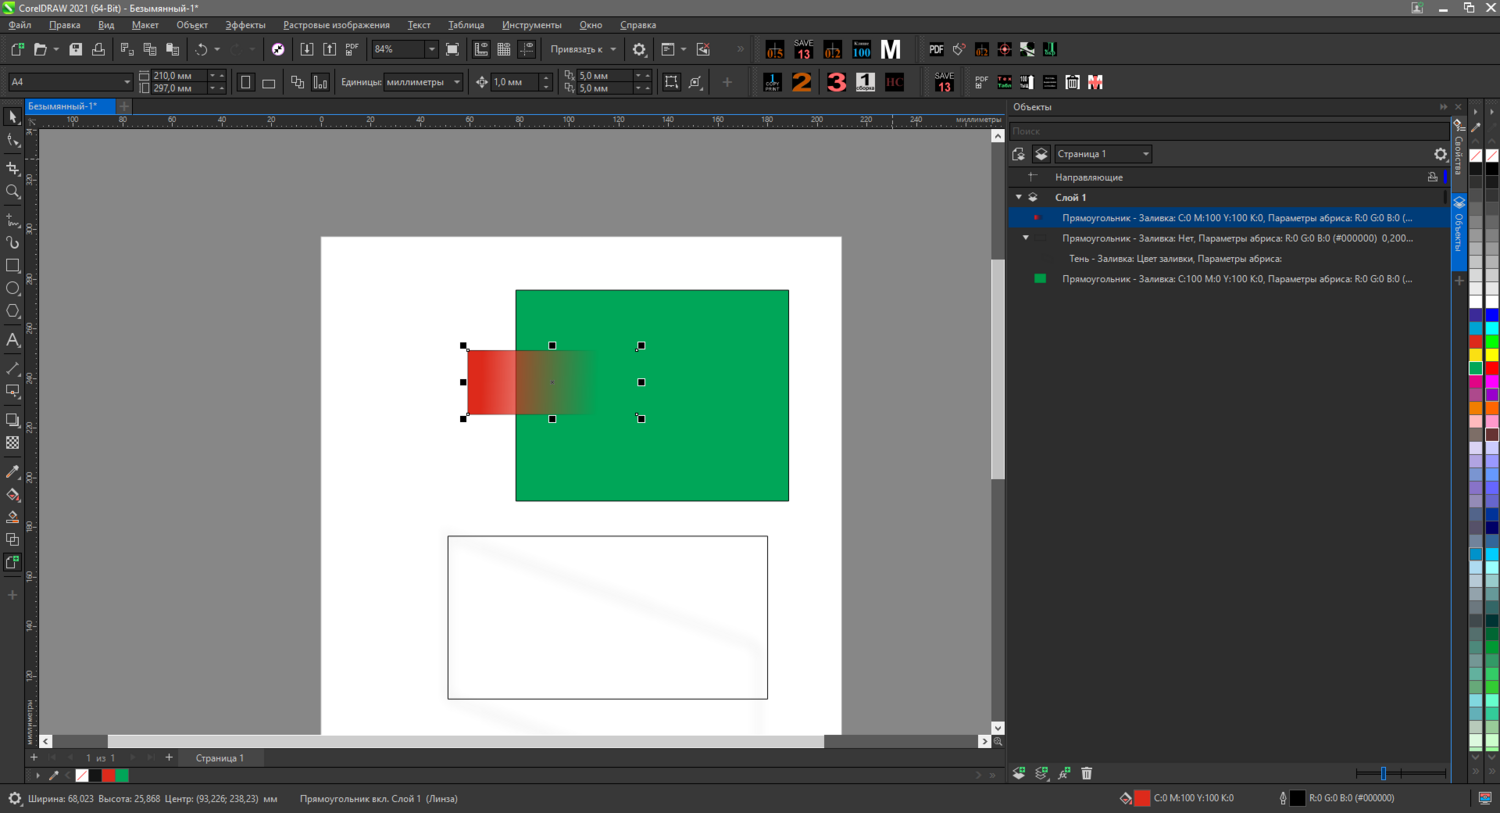1500x813 pixels.
Task: Click the green swatch in document palette
Action: 122,775
